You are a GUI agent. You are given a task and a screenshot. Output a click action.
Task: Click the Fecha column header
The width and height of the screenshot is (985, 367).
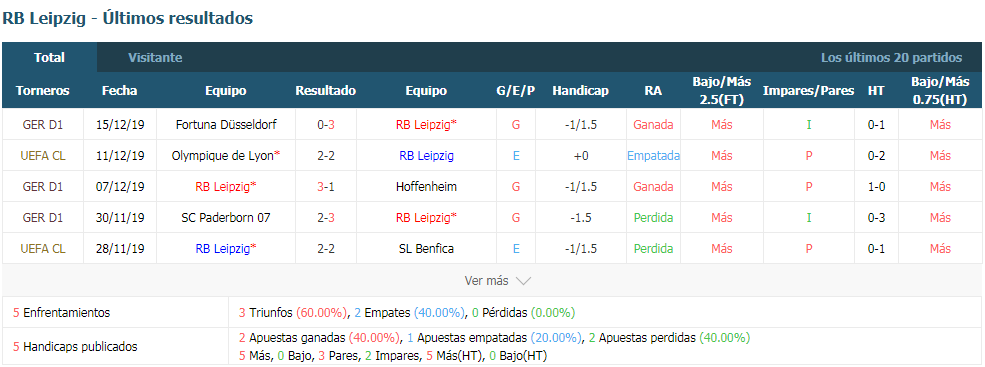click(119, 91)
